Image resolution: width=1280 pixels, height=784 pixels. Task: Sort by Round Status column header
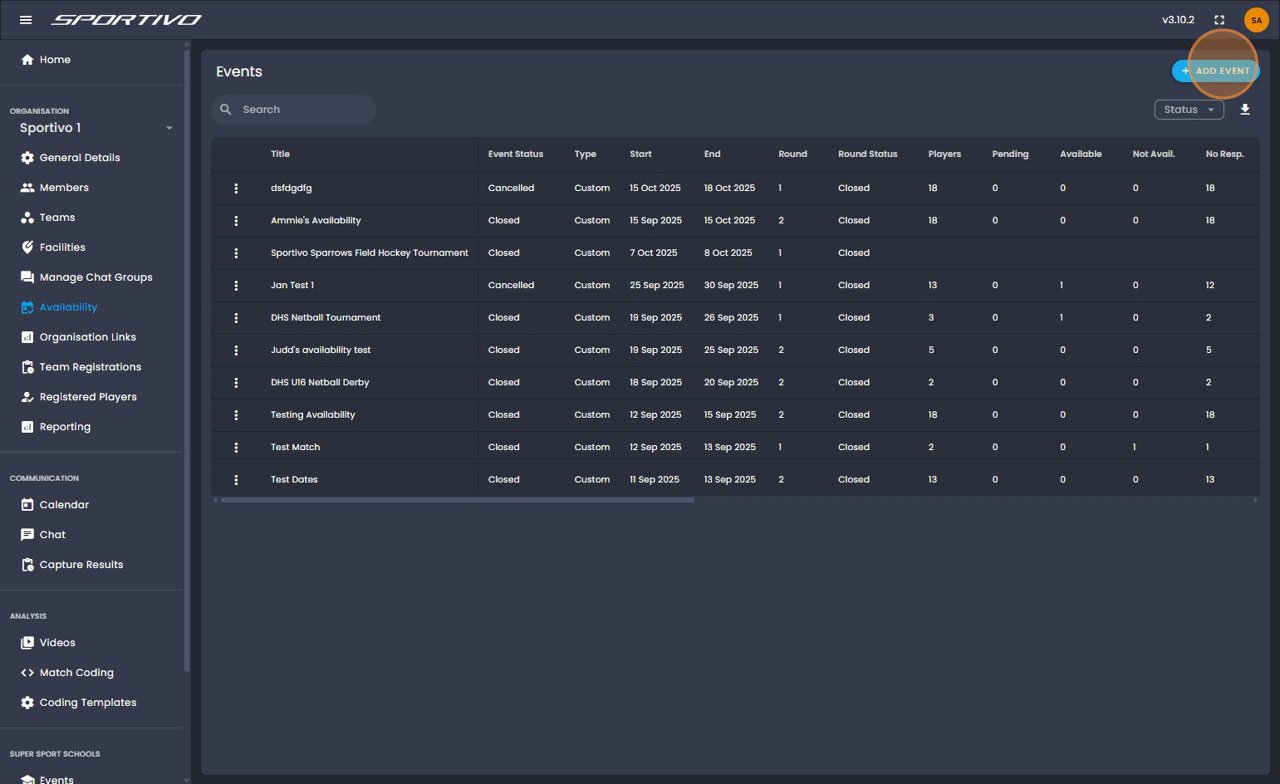[x=867, y=155]
